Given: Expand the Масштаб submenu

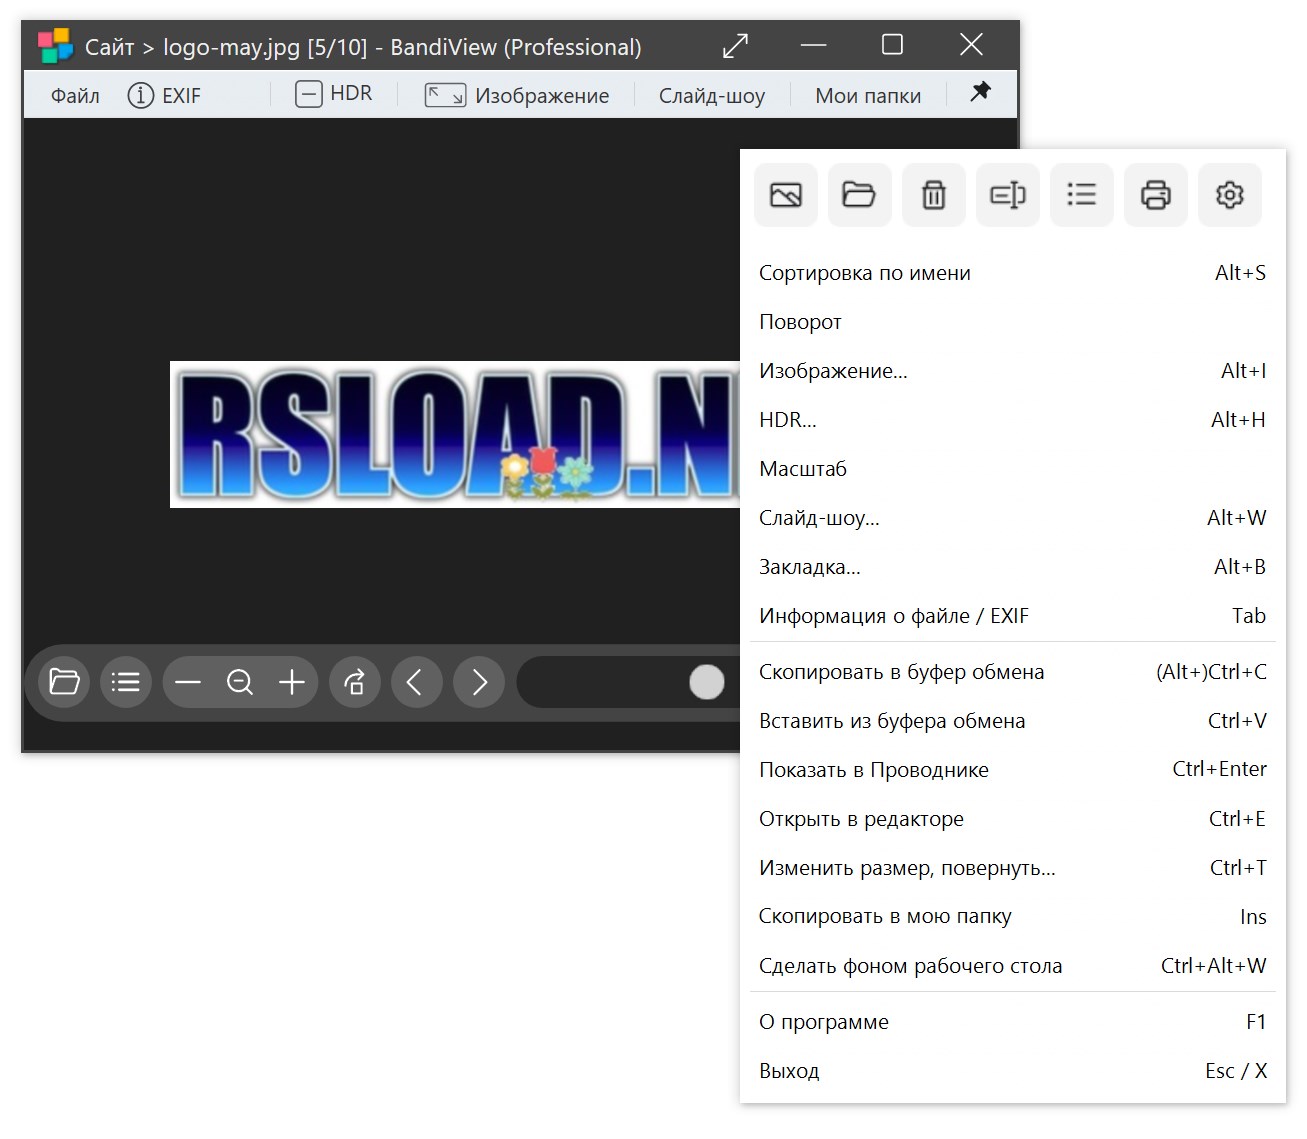Looking at the screenshot, I should [x=803, y=468].
